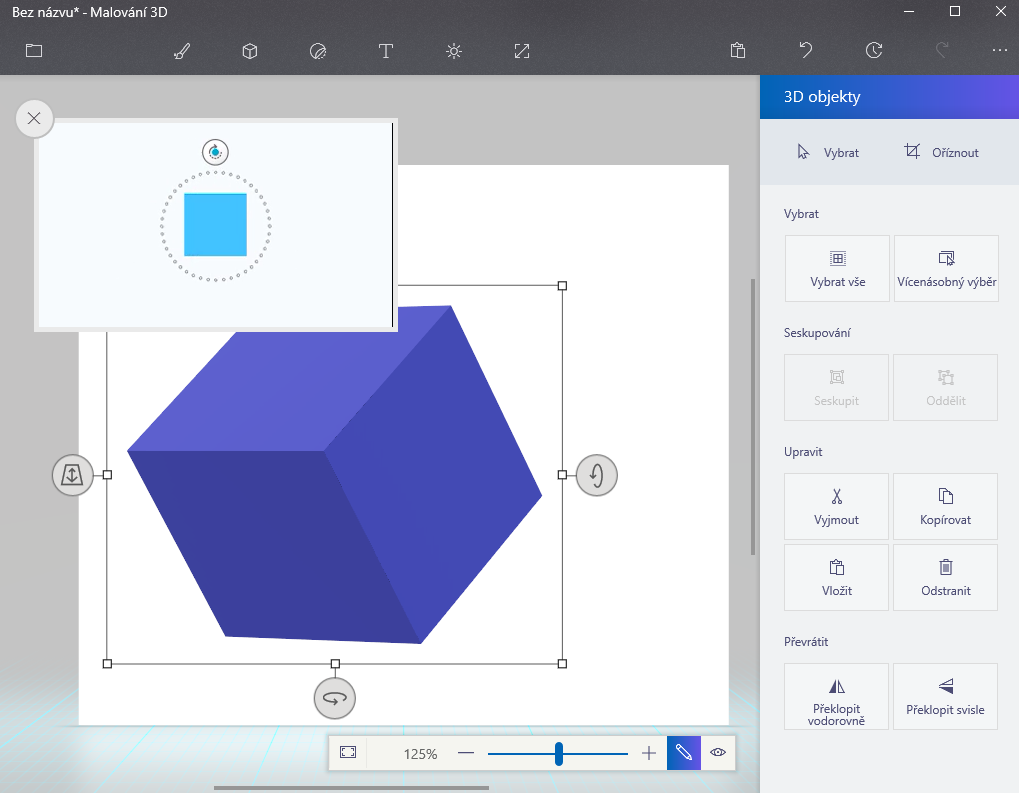This screenshot has width=1019, height=793.
Task: Click the depth position handle left of cube
Action: (72, 475)
